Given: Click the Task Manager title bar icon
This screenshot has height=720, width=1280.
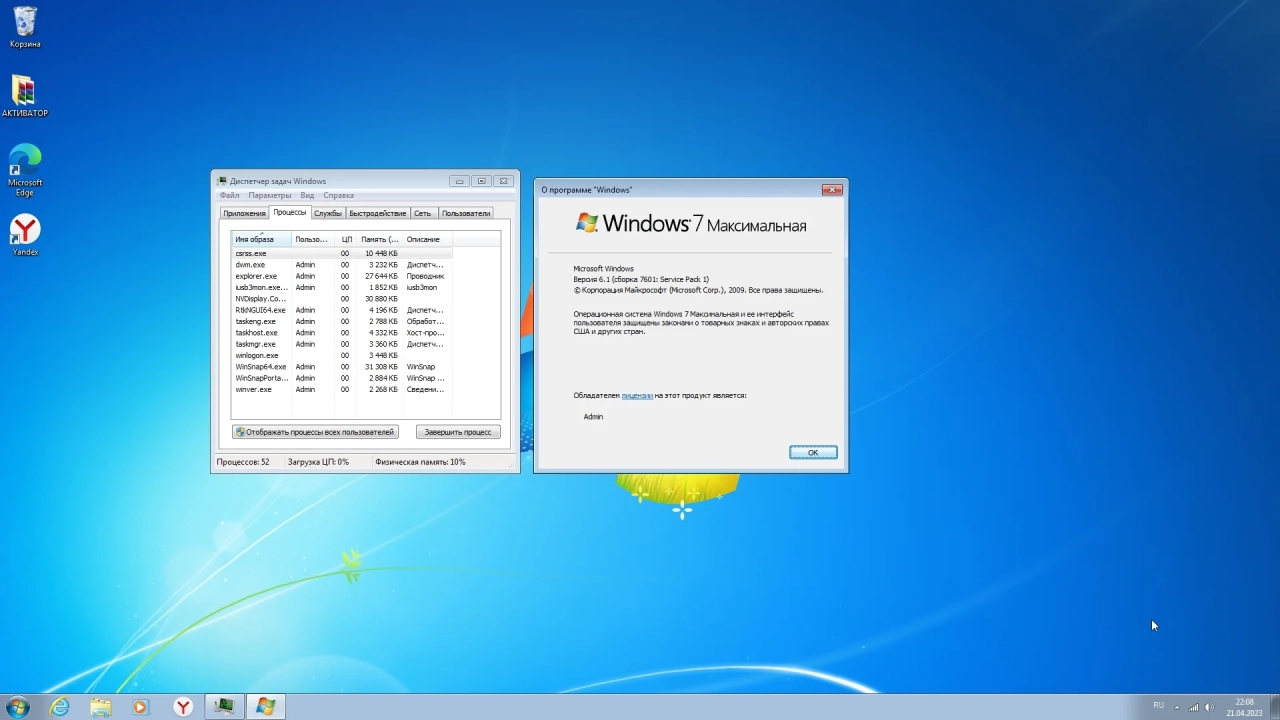Looking at the screenshot, I should (x=222, y=181).
